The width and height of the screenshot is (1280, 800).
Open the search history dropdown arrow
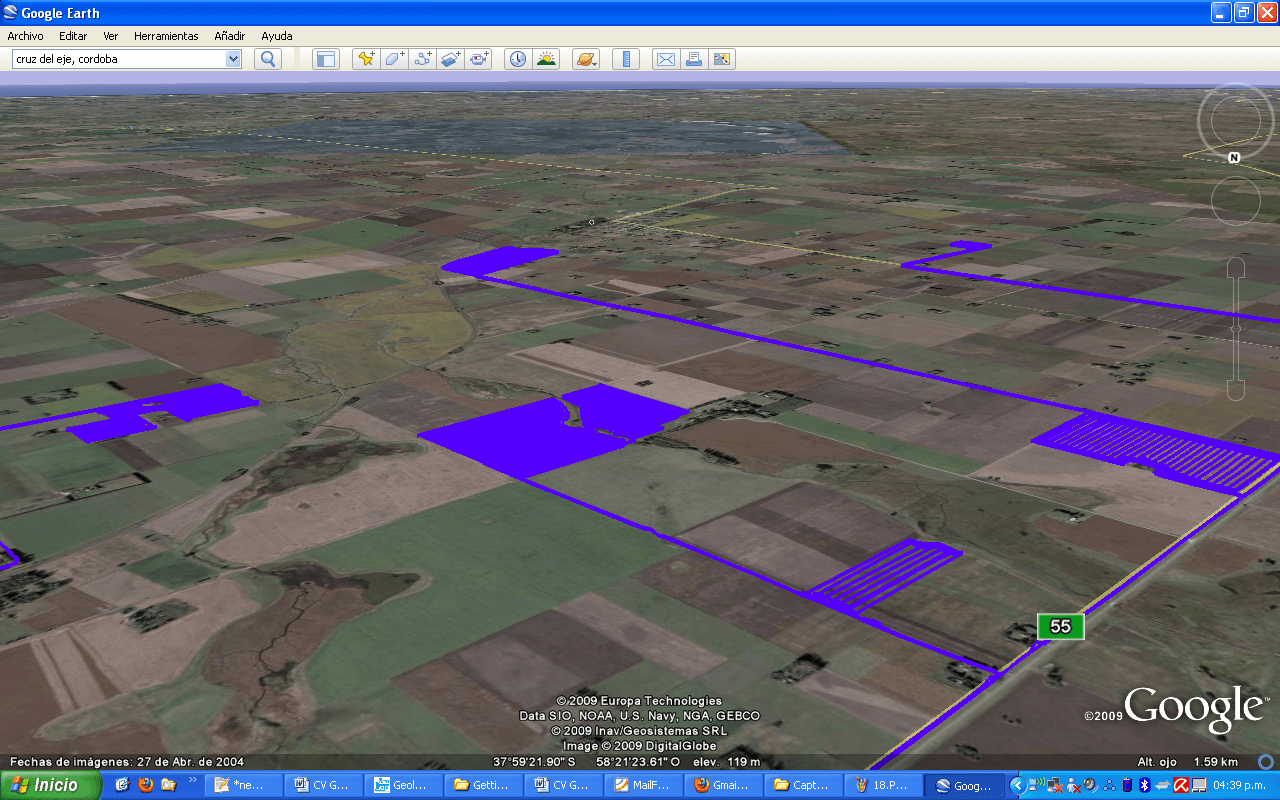click(x=233, y=59)
